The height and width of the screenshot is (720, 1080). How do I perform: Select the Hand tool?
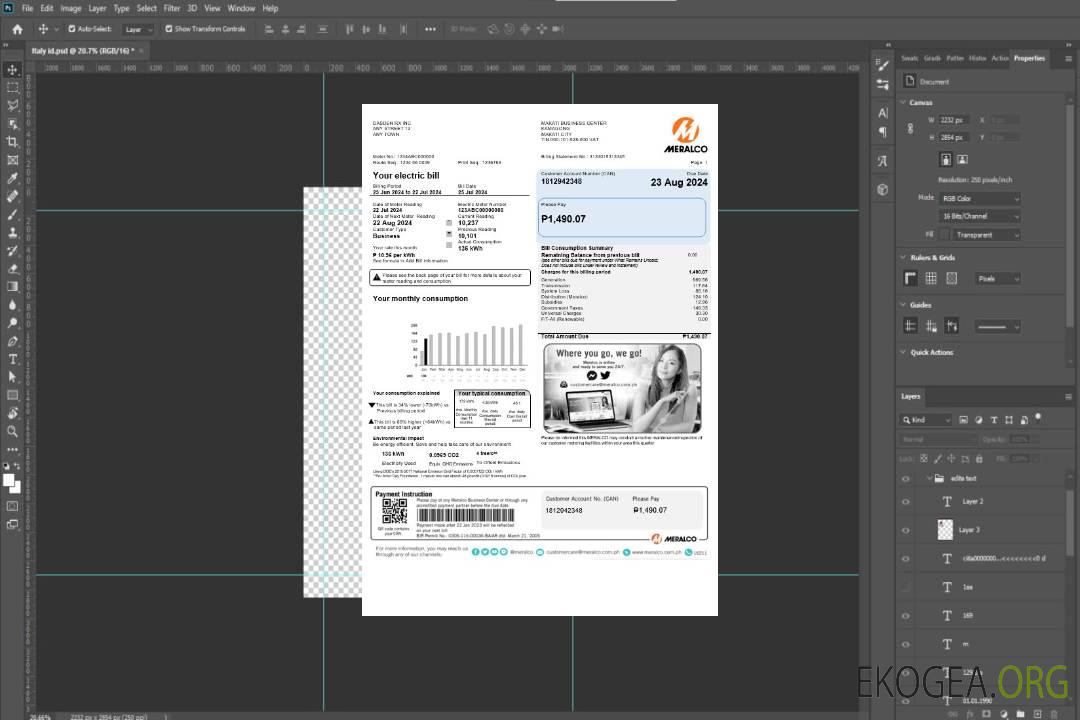pos(12,413)
